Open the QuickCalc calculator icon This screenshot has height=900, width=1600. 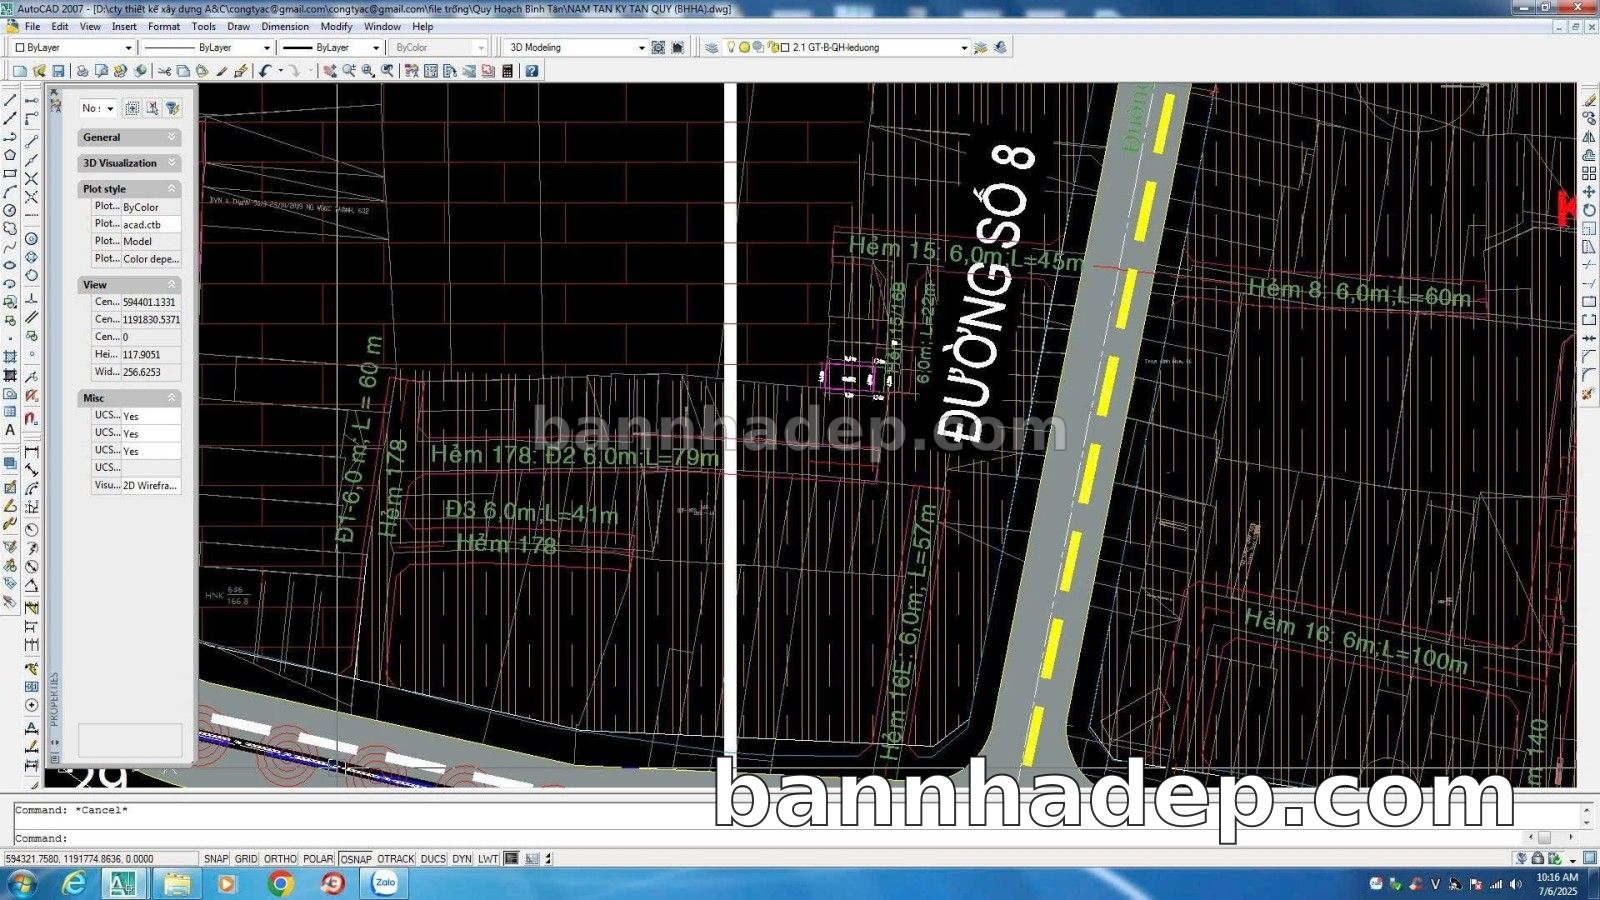point(507,71)
